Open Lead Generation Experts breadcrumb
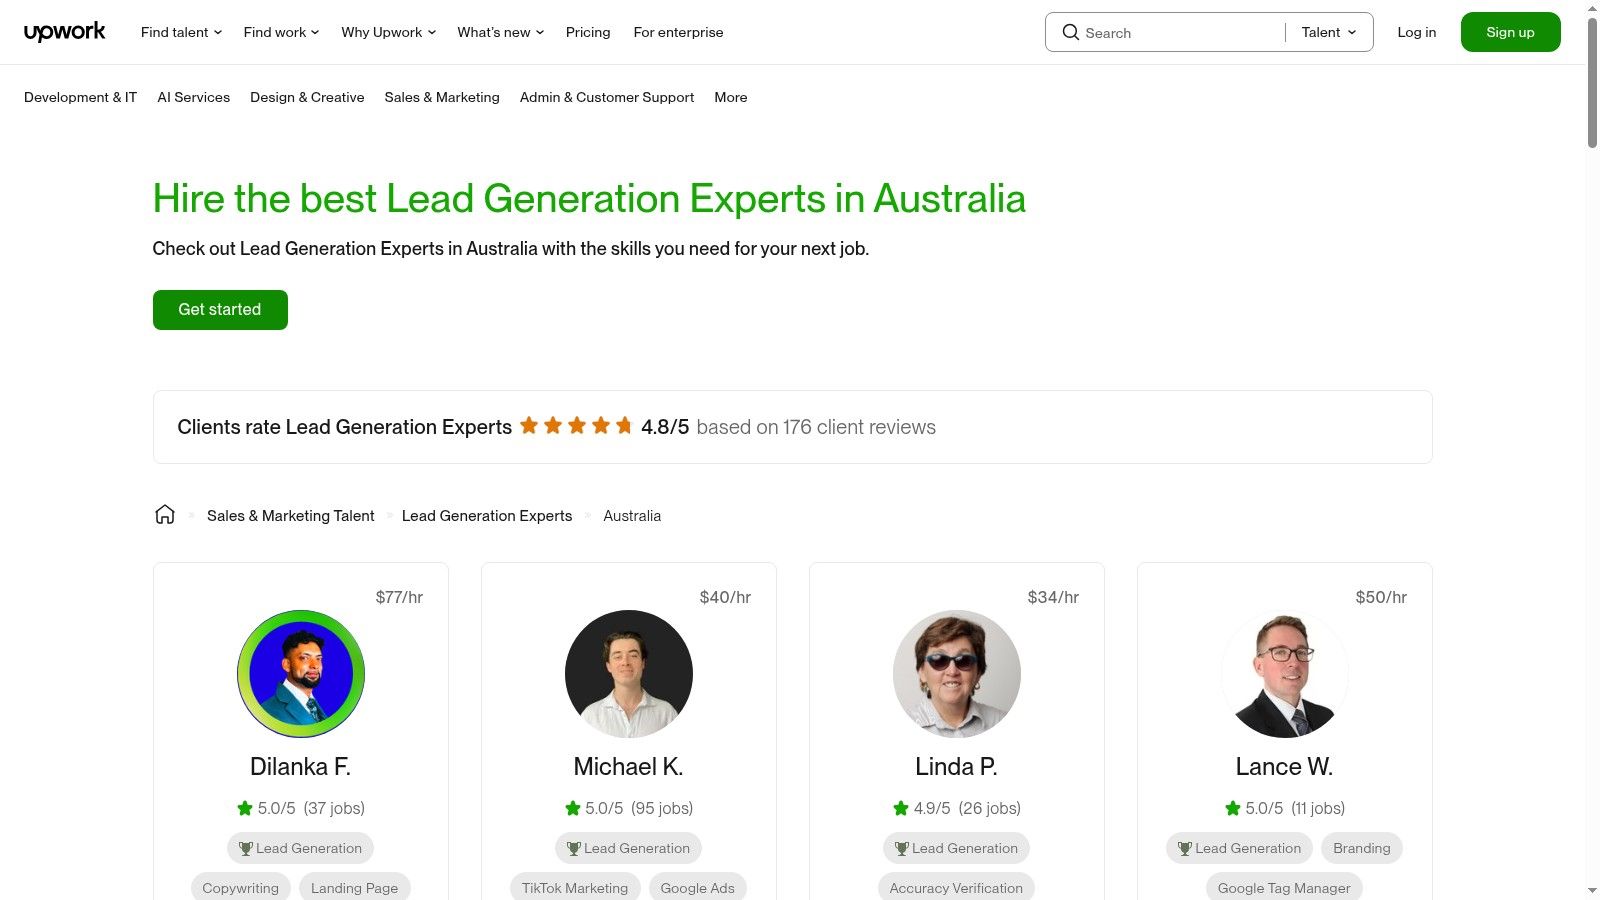The image size is (1600, 900). 487,516
